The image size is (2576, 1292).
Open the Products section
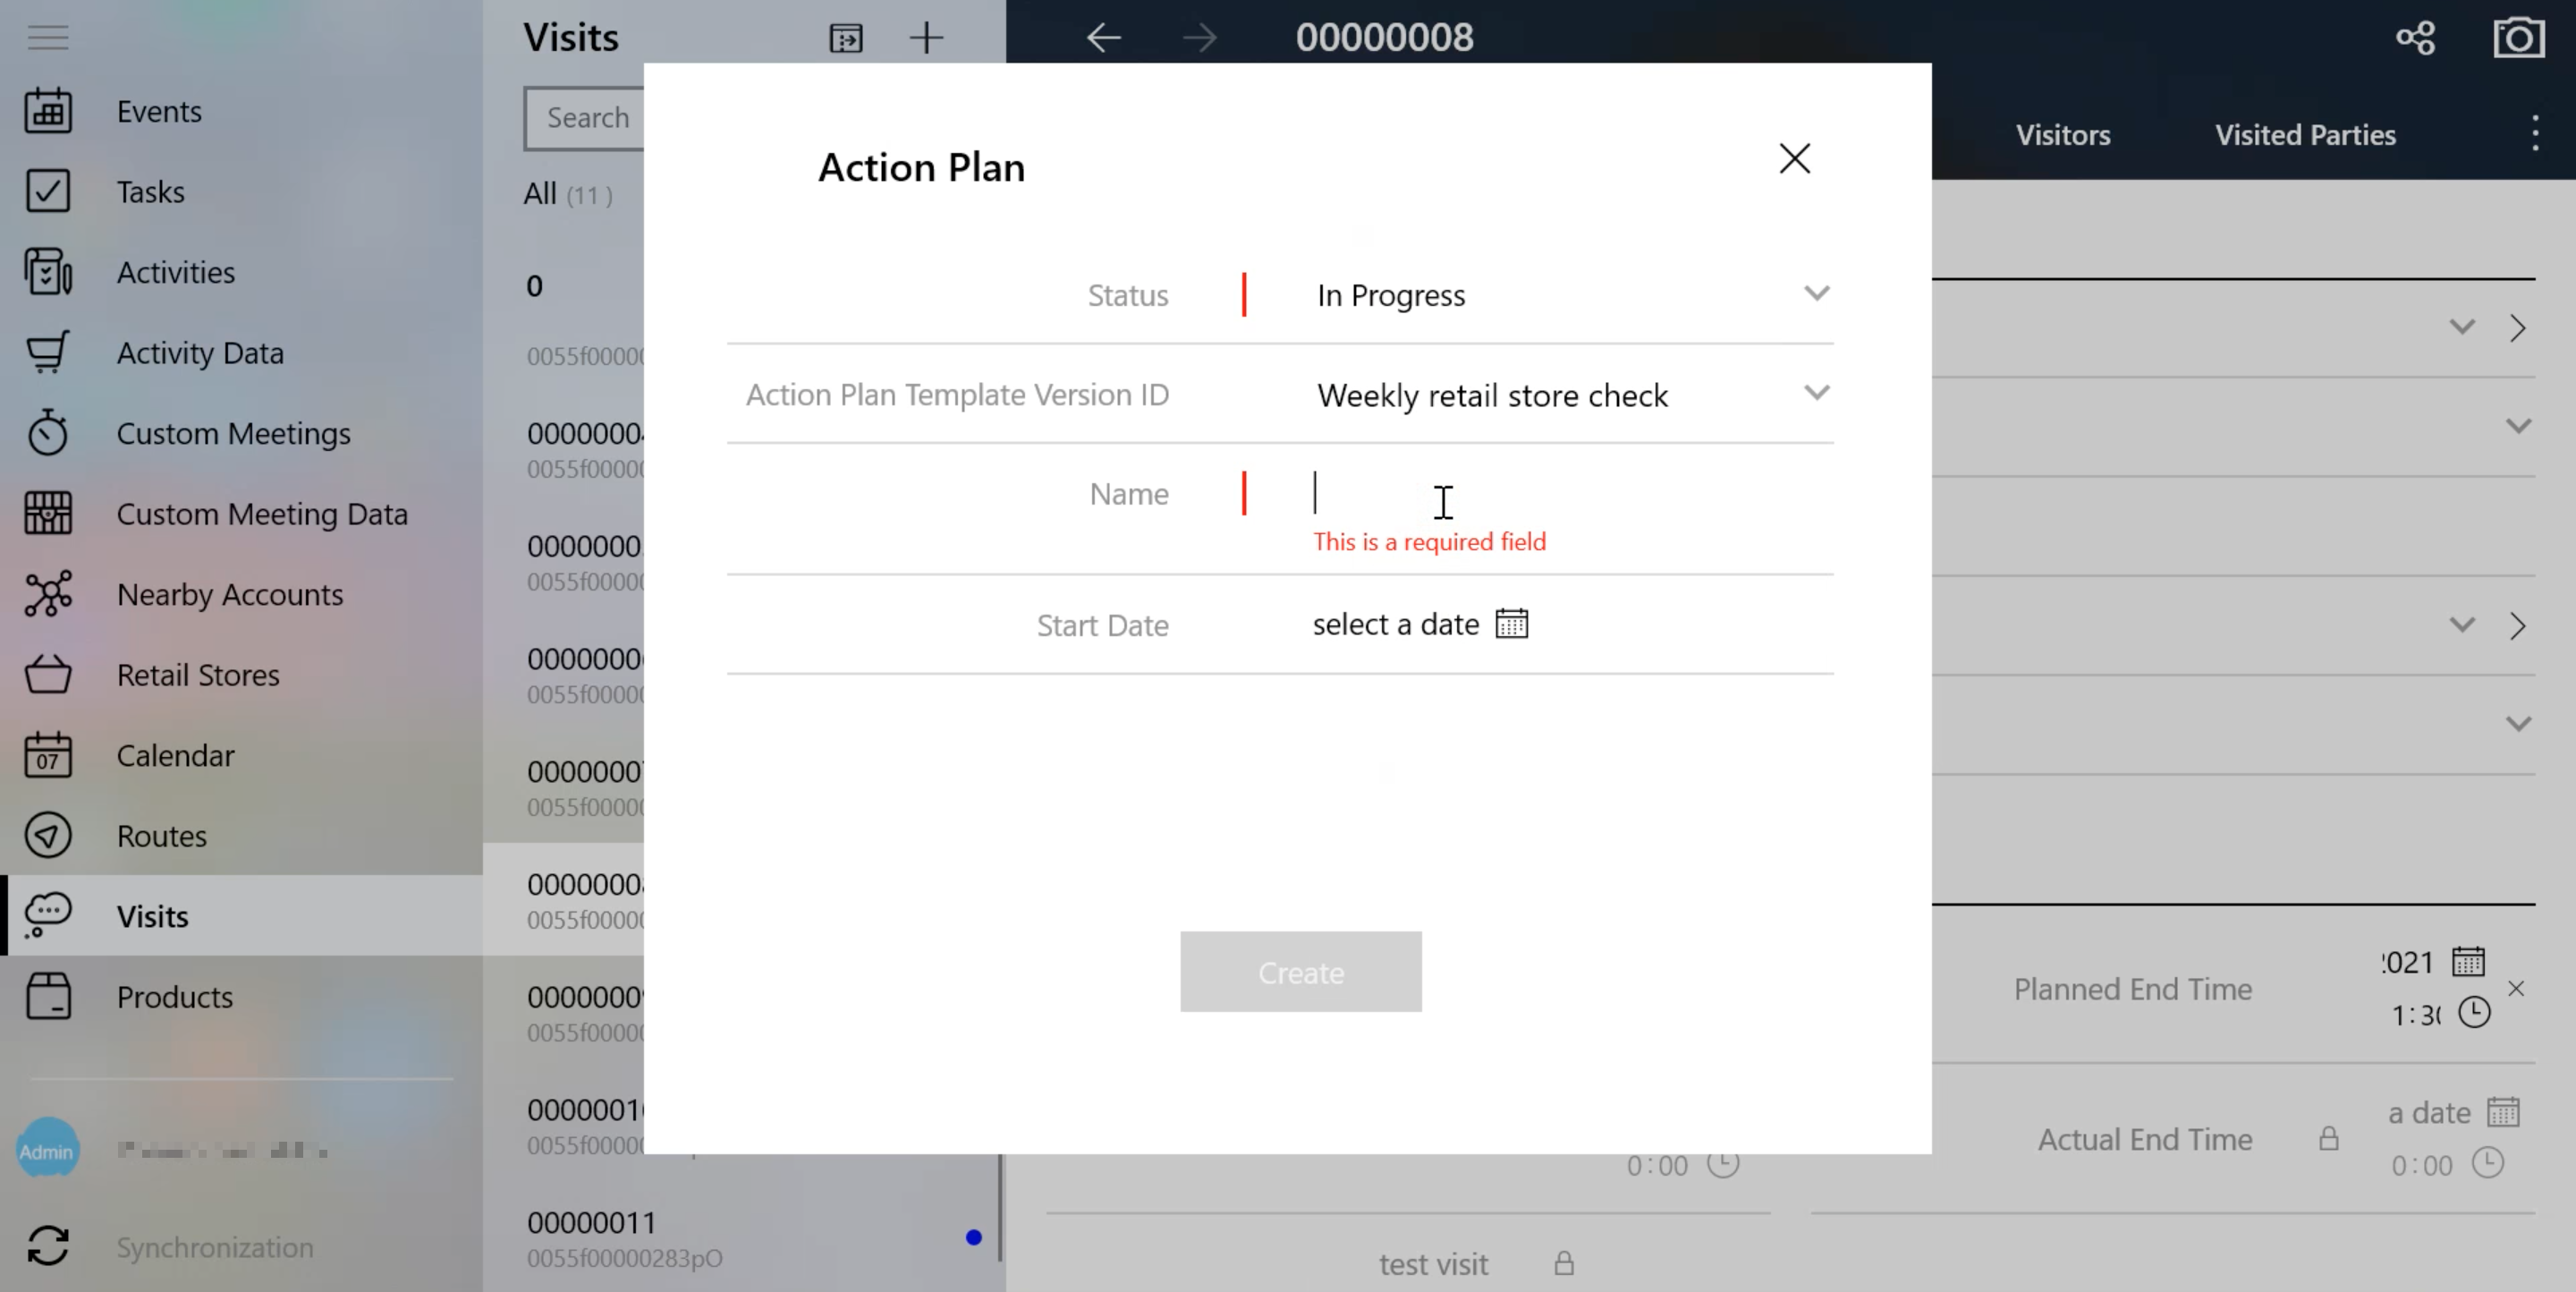point(174,997)
